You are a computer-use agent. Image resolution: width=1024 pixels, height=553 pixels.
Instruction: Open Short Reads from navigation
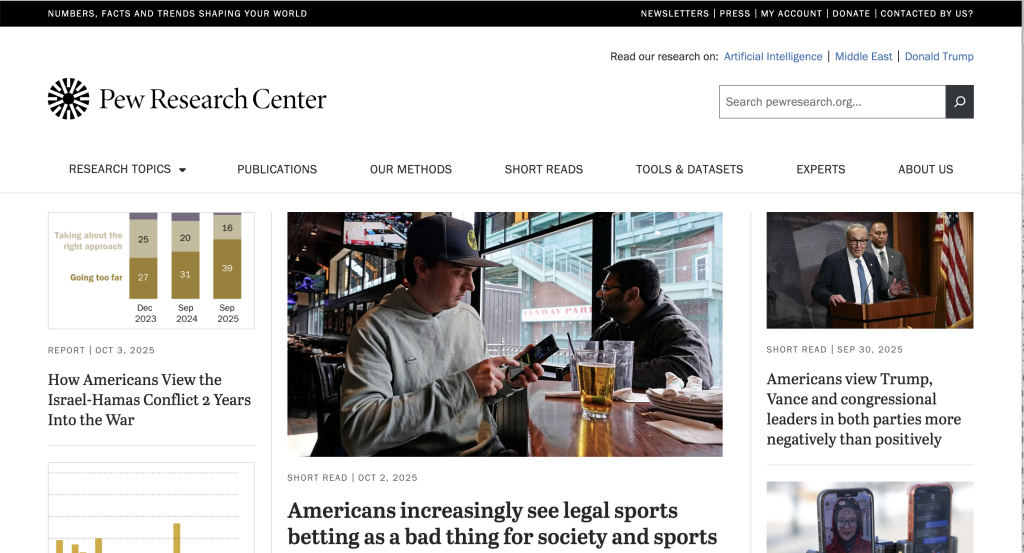pyautogui.click(x=544, y=169)
